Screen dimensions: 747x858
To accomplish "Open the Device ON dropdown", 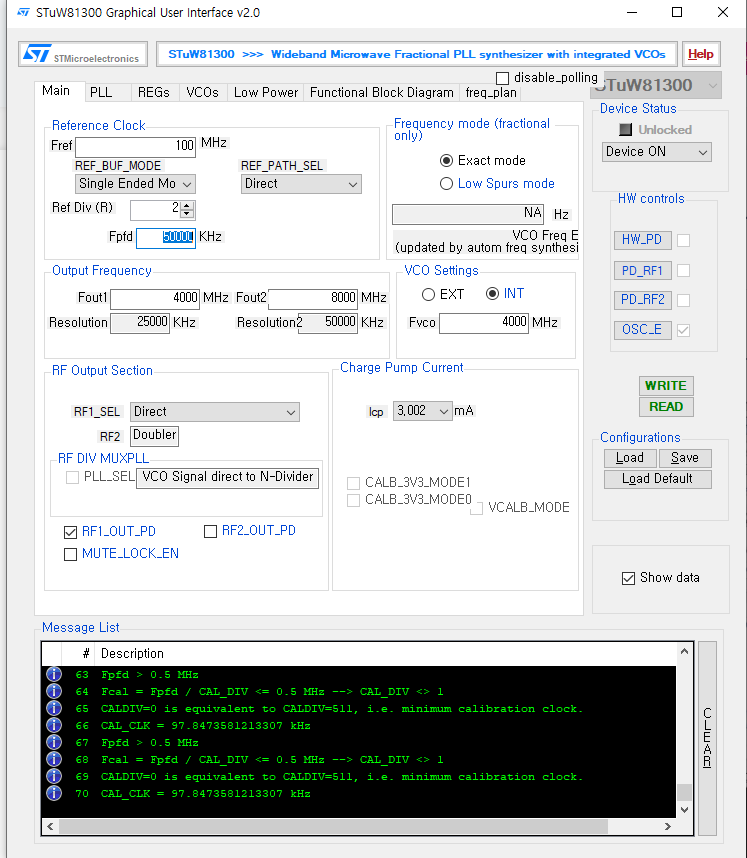I will pyautogui.click(x=657, y=152).
